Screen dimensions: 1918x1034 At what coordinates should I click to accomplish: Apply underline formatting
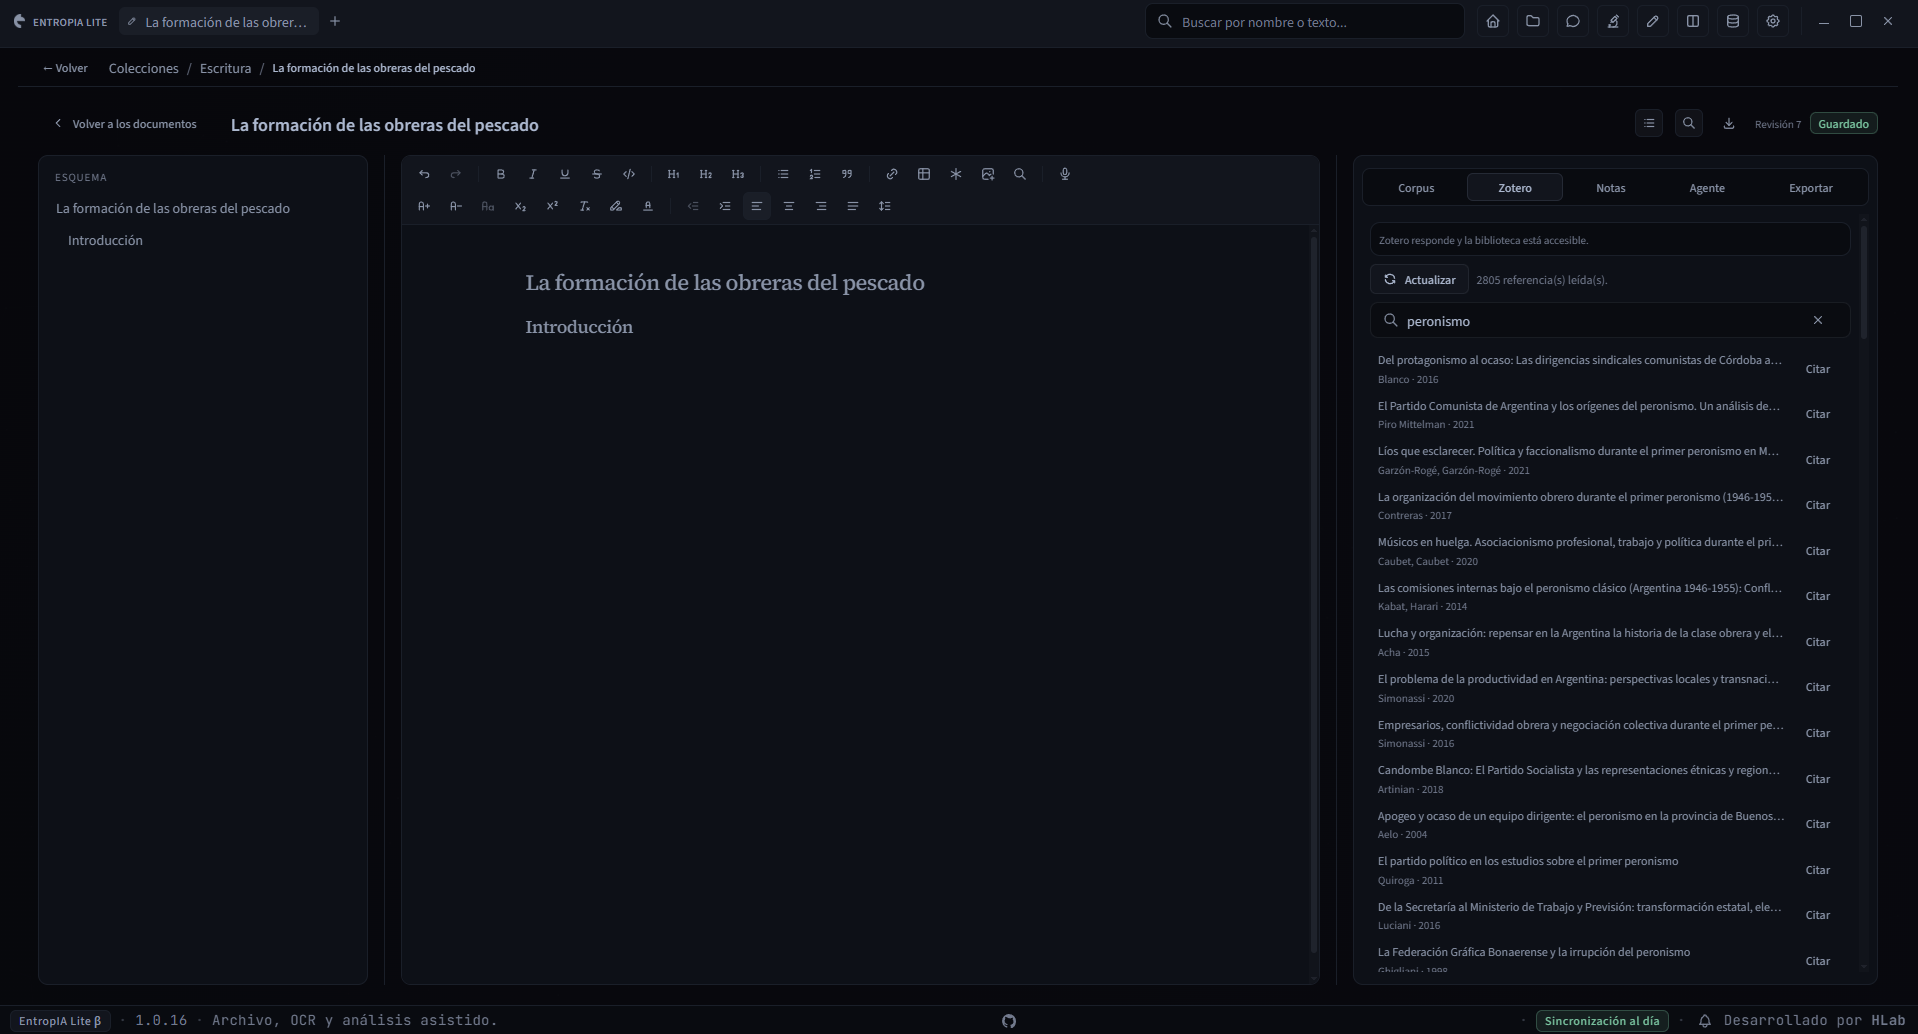565,174
